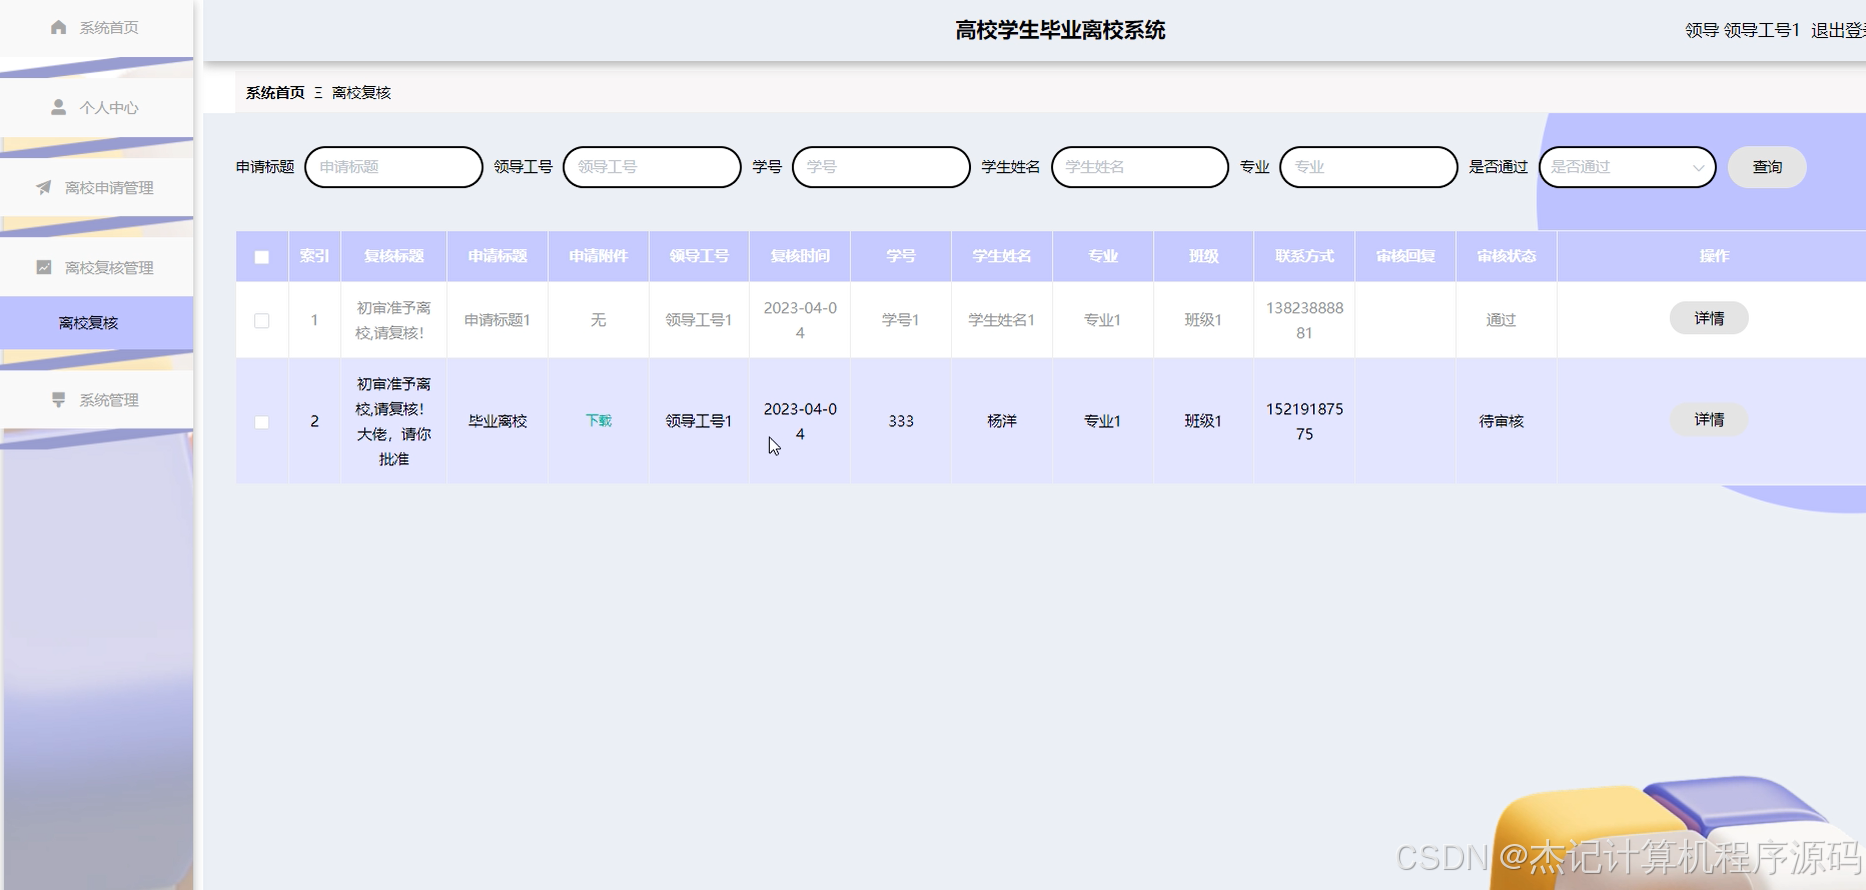Open the 是否通过 dropdown
Viewport: 1866px width, 890px height.
click(x=1627, y=167)
